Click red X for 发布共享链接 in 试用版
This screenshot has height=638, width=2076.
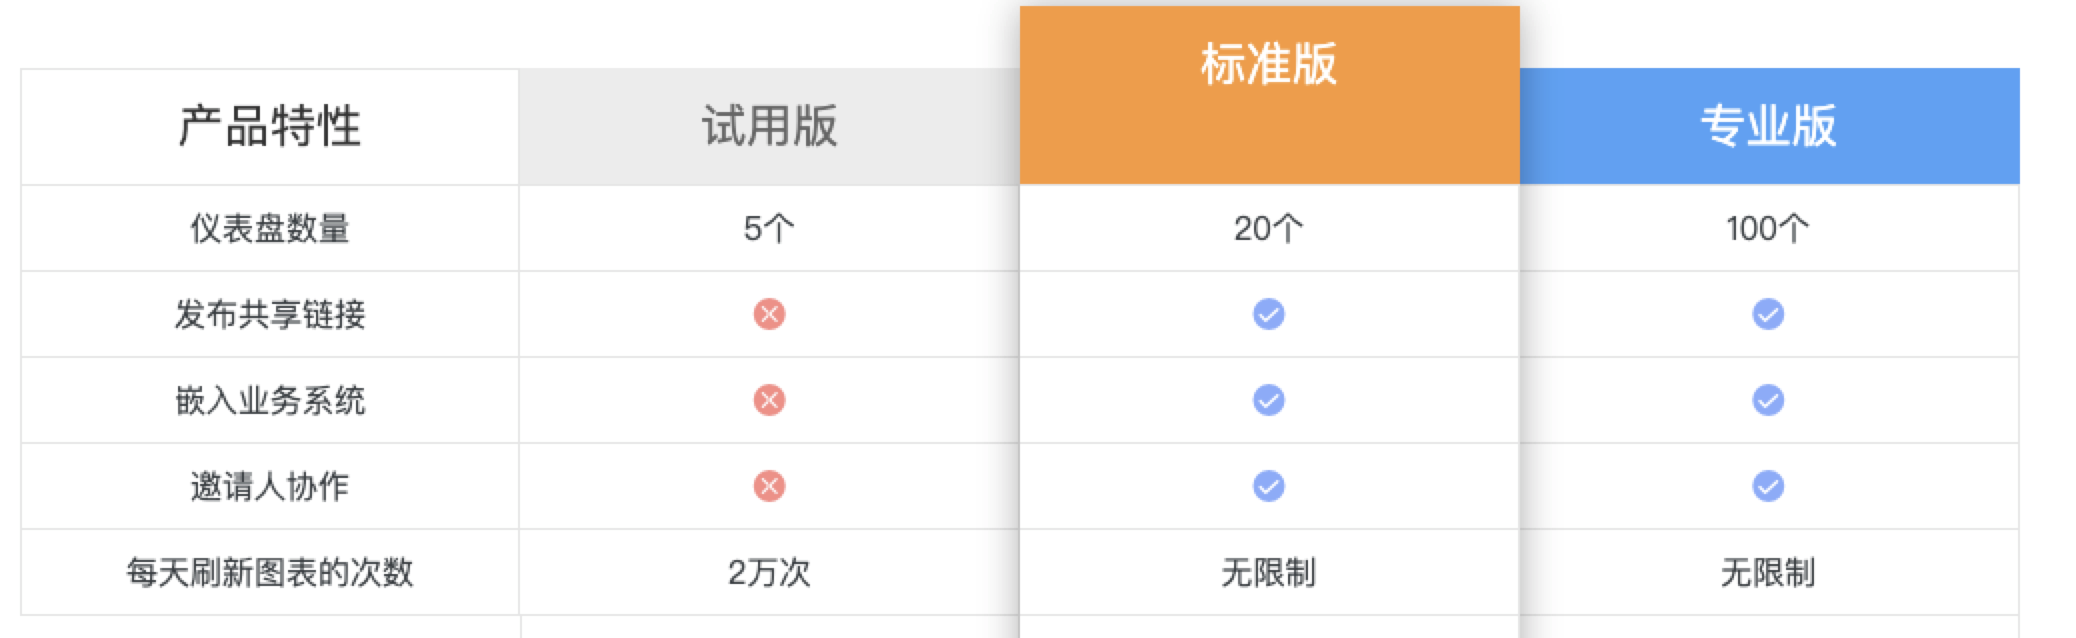tap(769, 314)
